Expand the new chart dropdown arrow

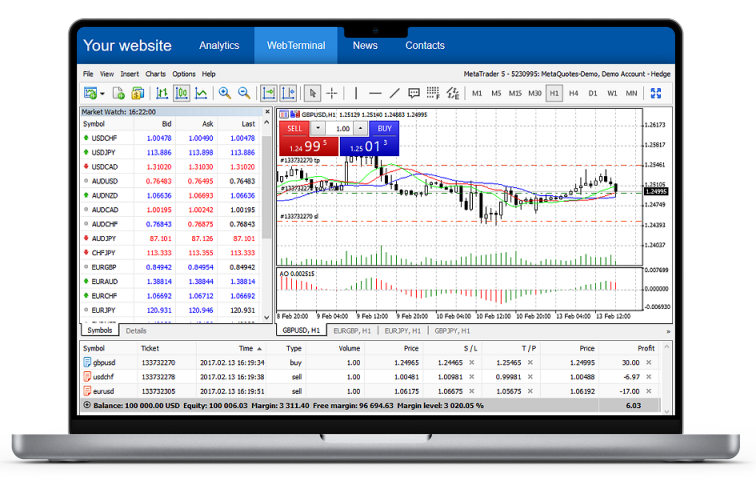(x=102, y=94)
